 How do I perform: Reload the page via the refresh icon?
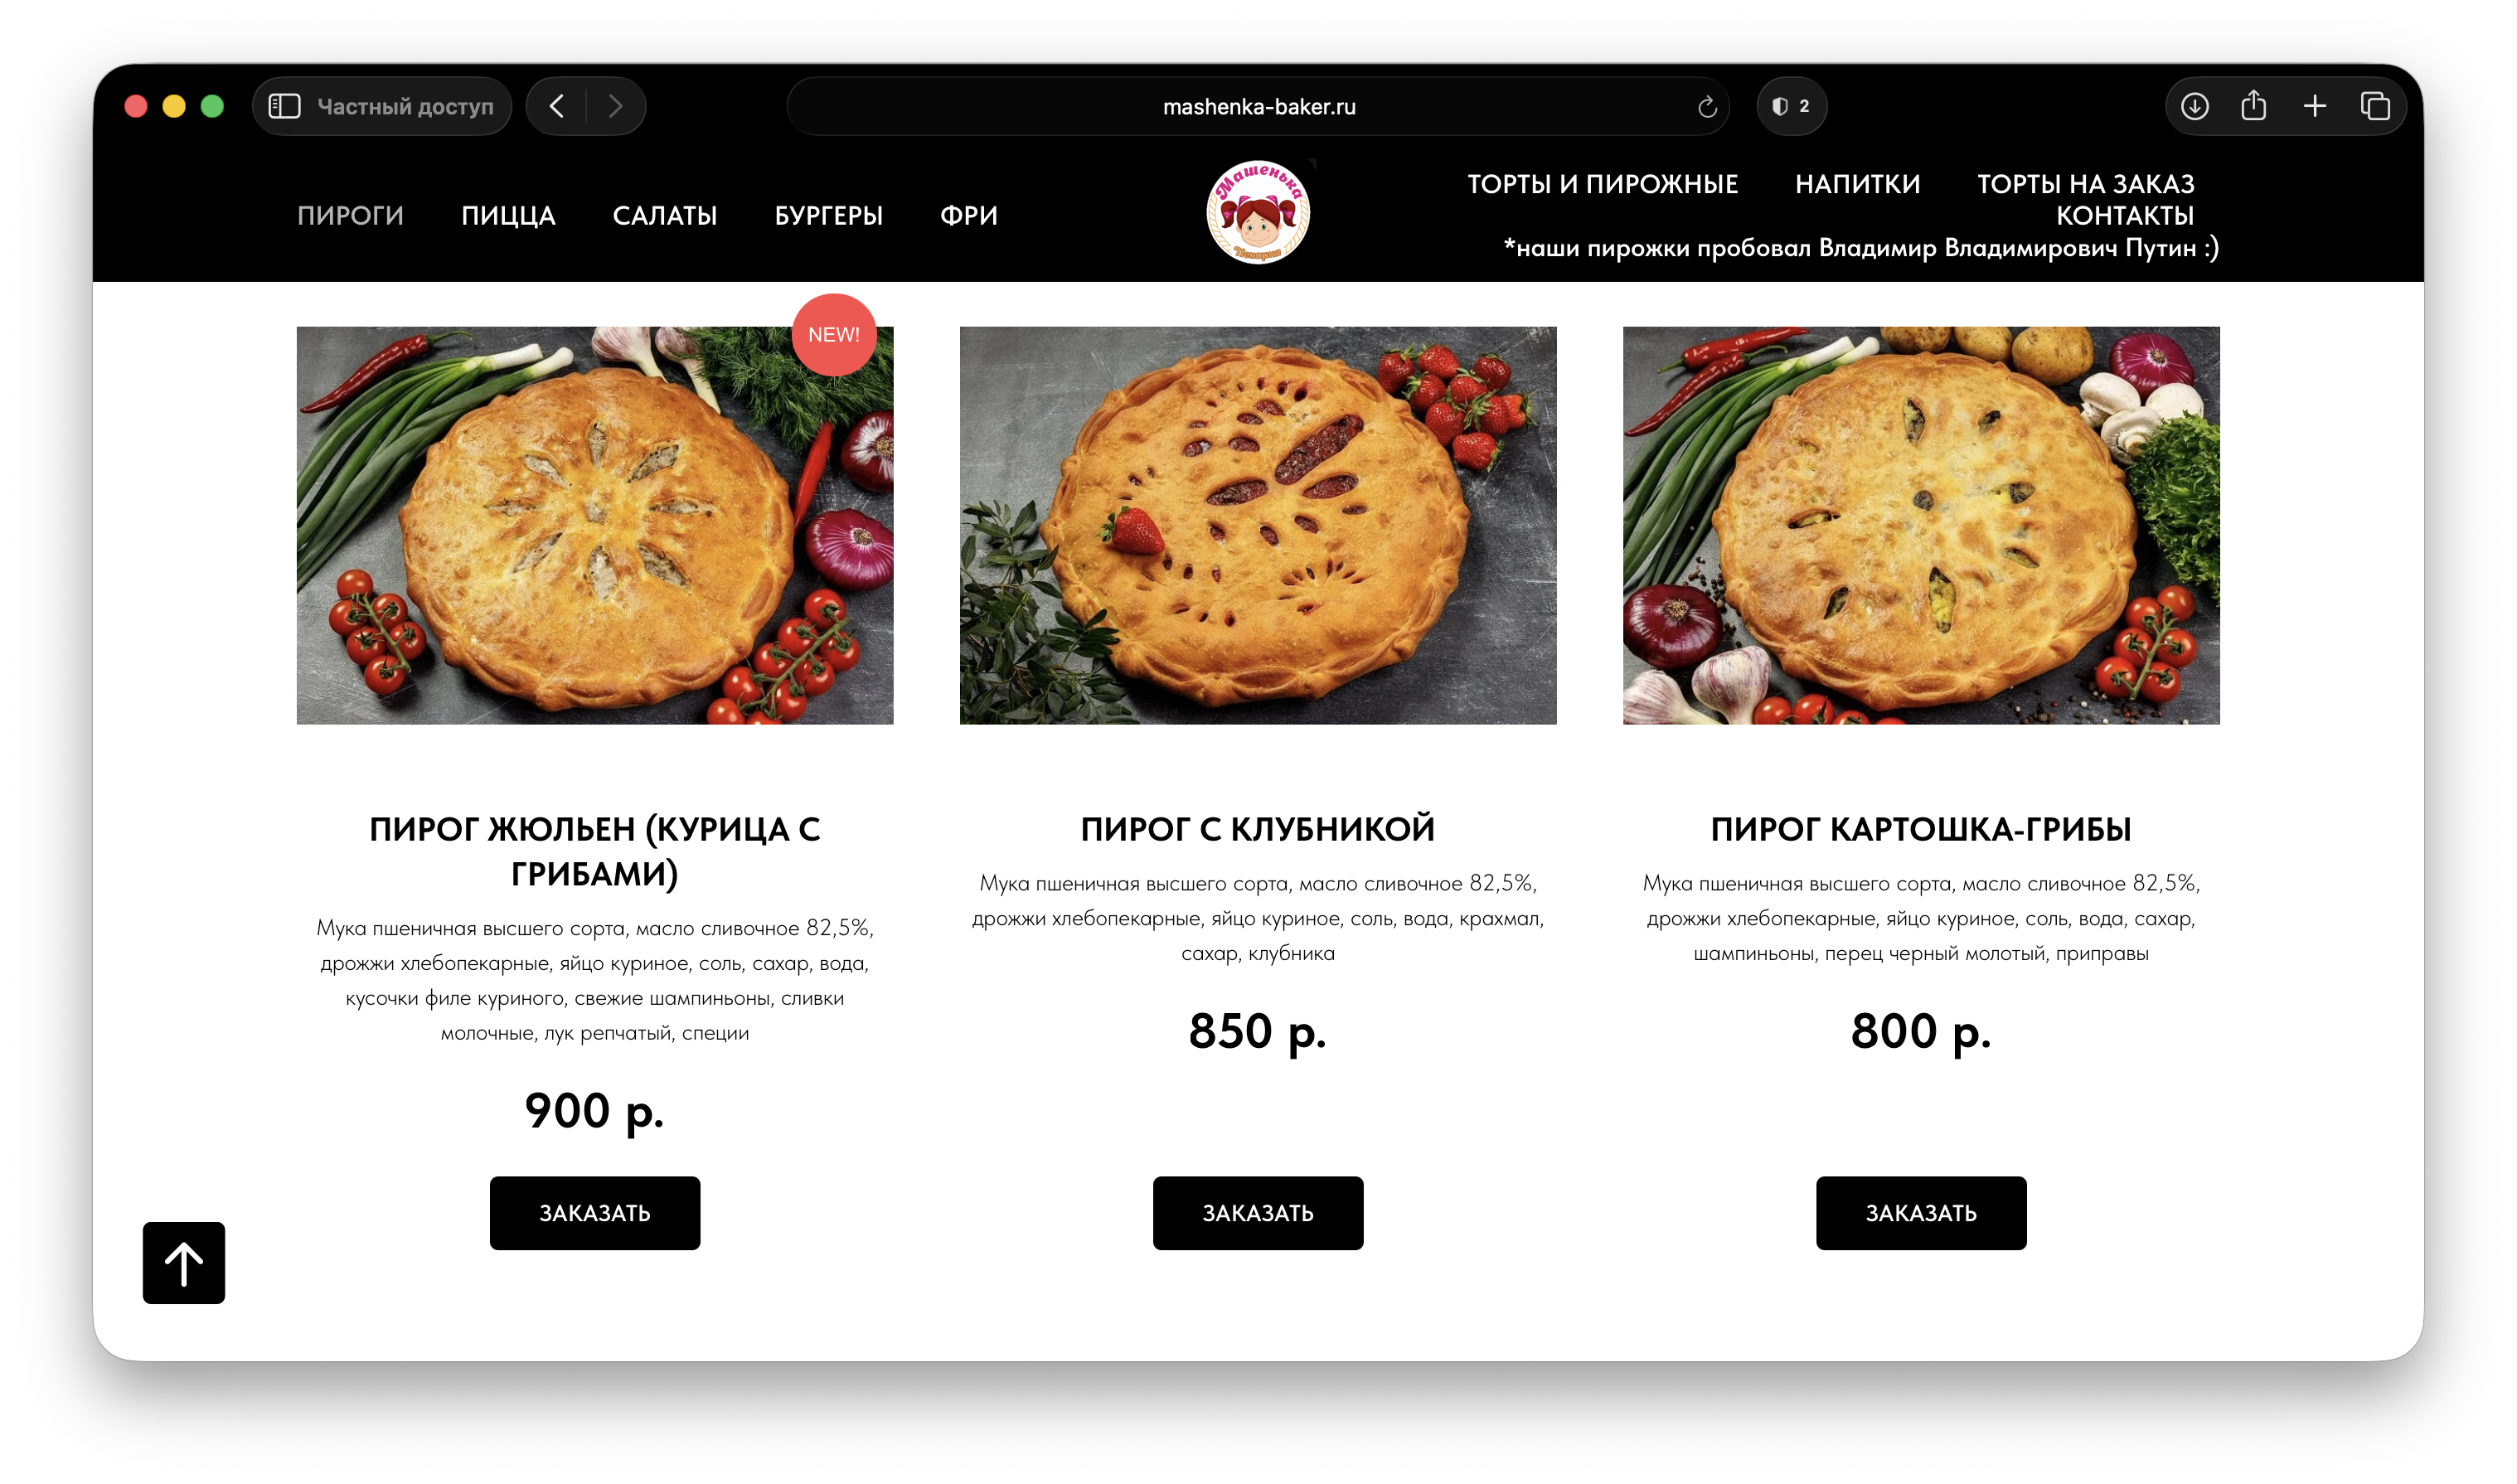point(1707,106)
